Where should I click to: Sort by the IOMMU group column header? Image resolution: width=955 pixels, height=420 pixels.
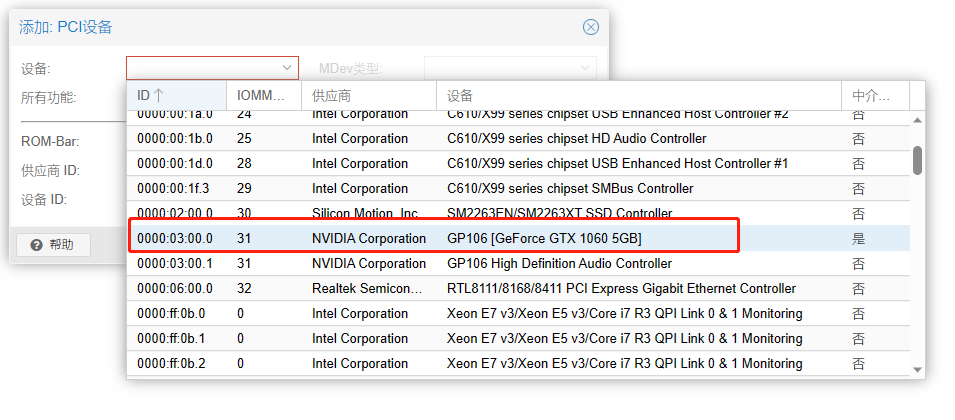coord(263,95)
